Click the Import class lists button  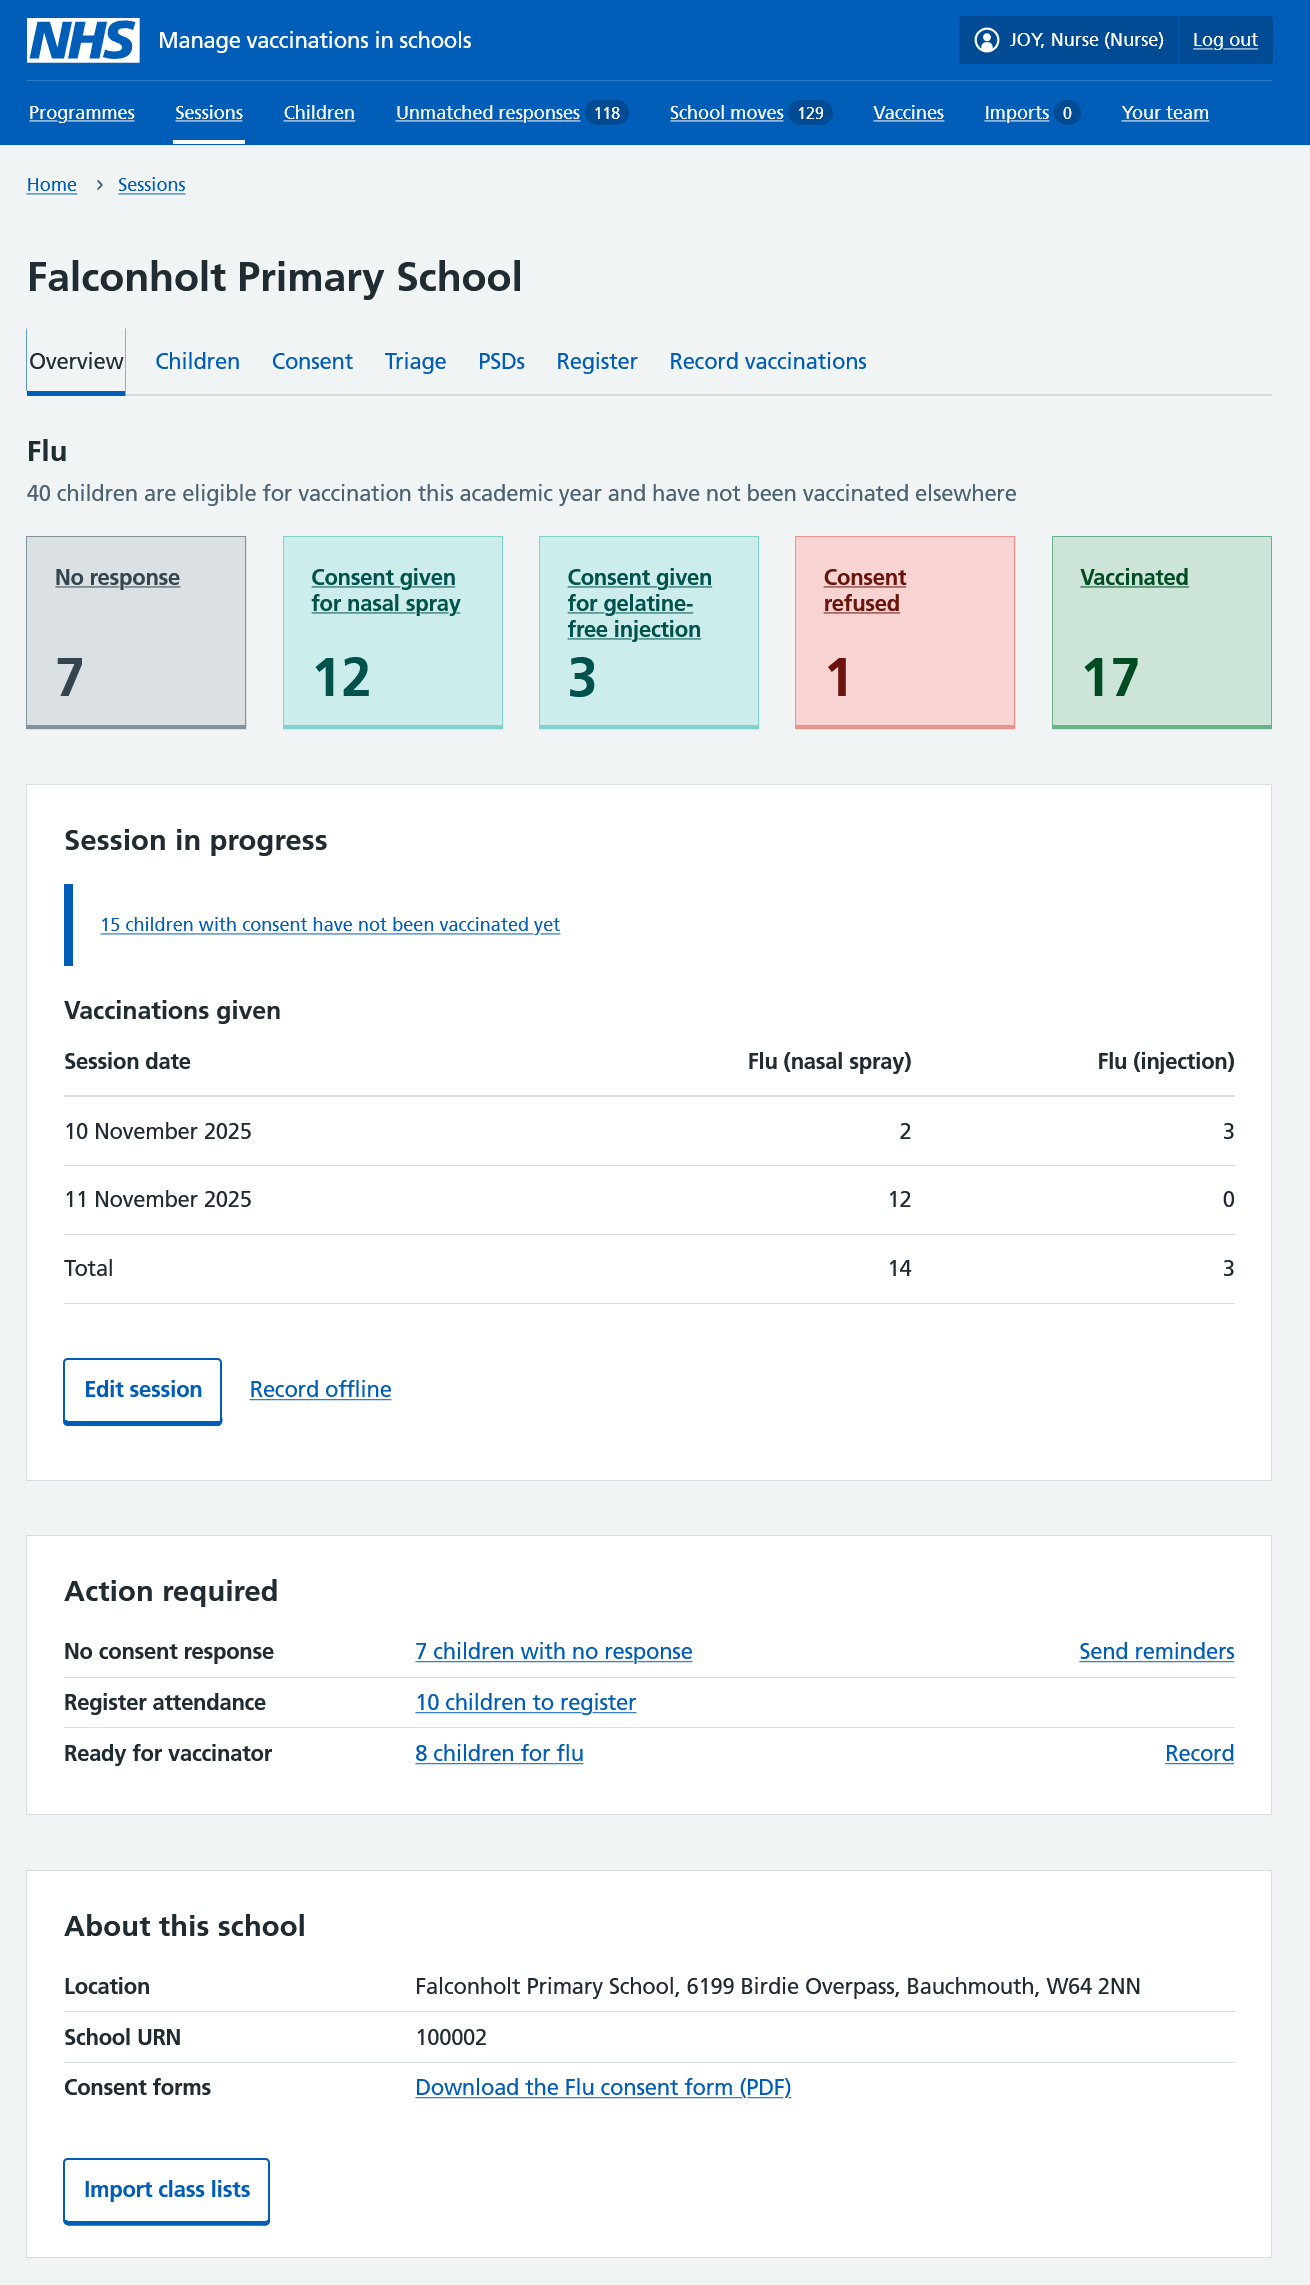(x=167, y=2190)
